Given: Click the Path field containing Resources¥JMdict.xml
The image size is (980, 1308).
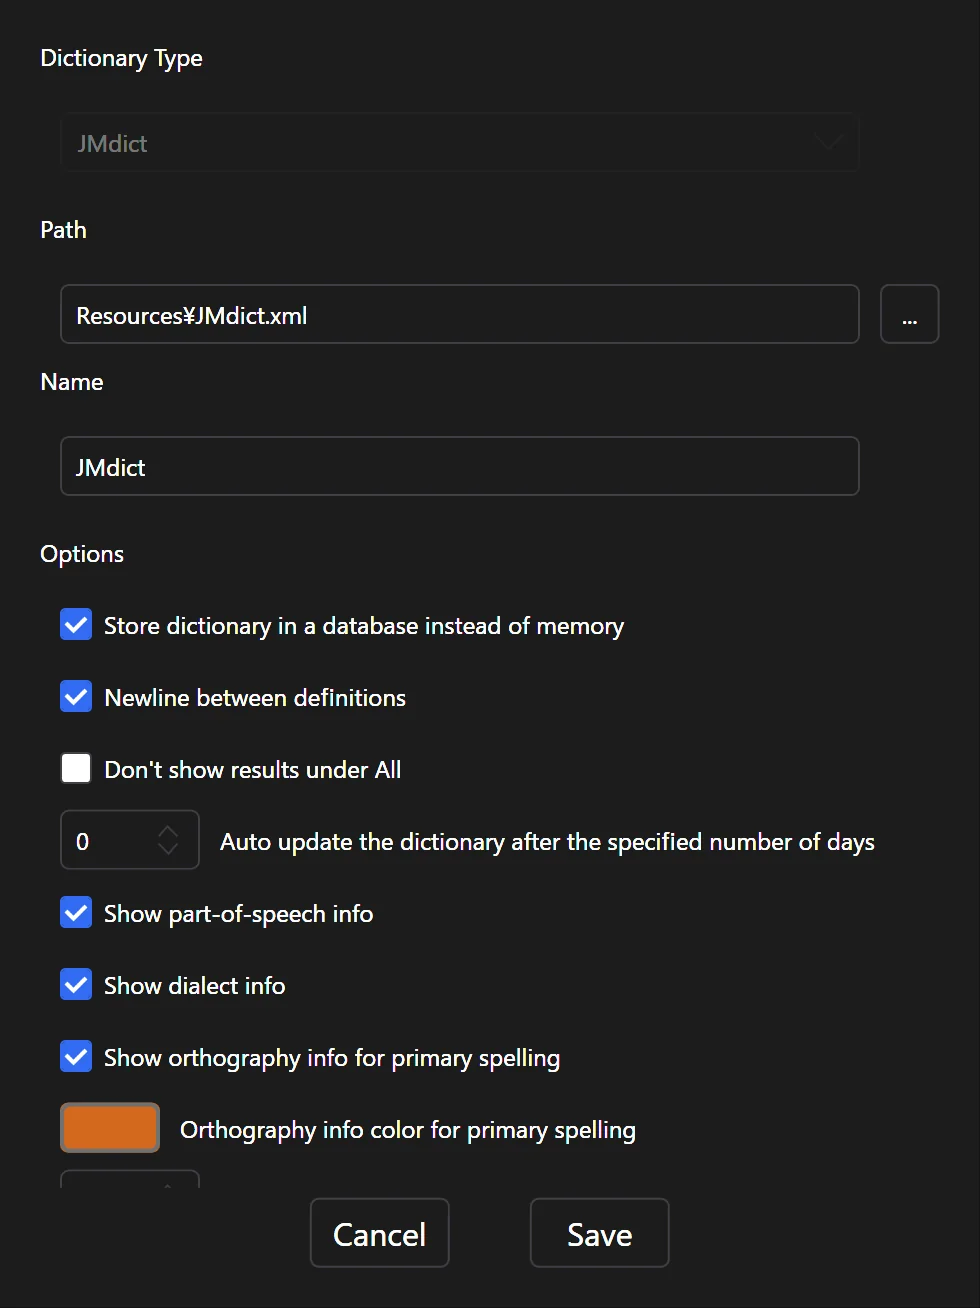Looking at the screenshot, I should 459,315.
